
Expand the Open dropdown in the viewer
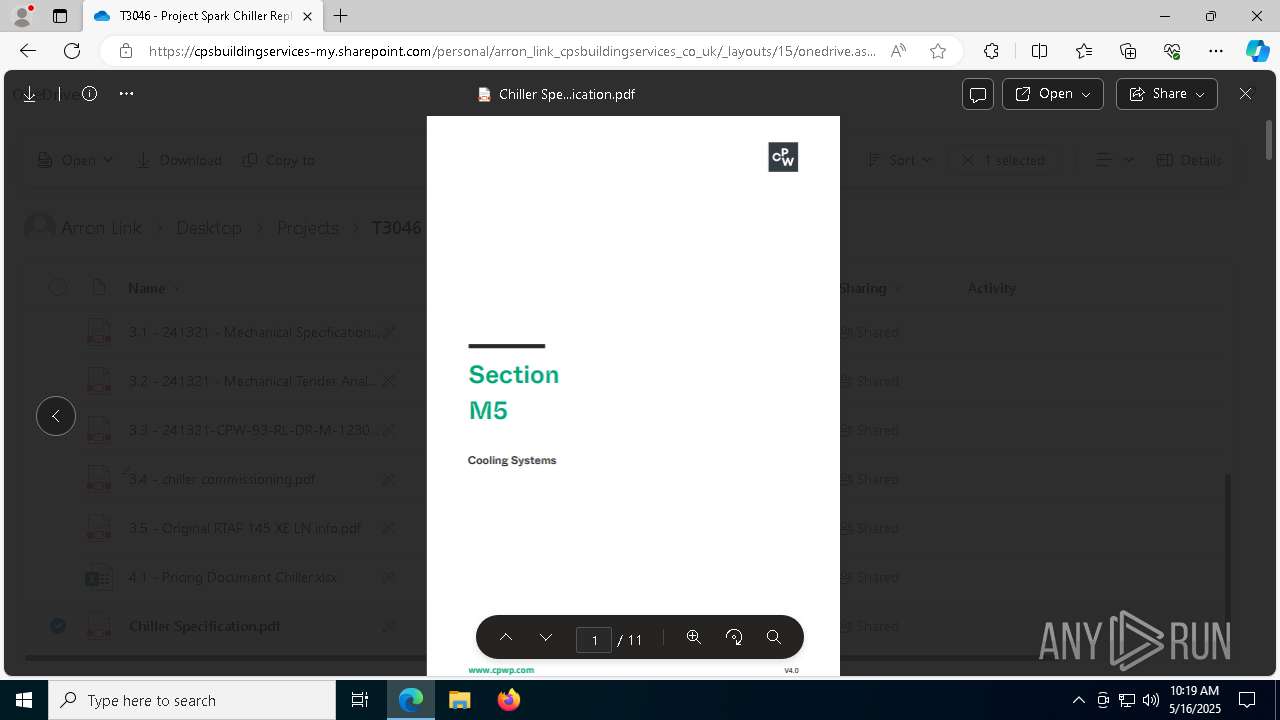tap(1053, 94)
